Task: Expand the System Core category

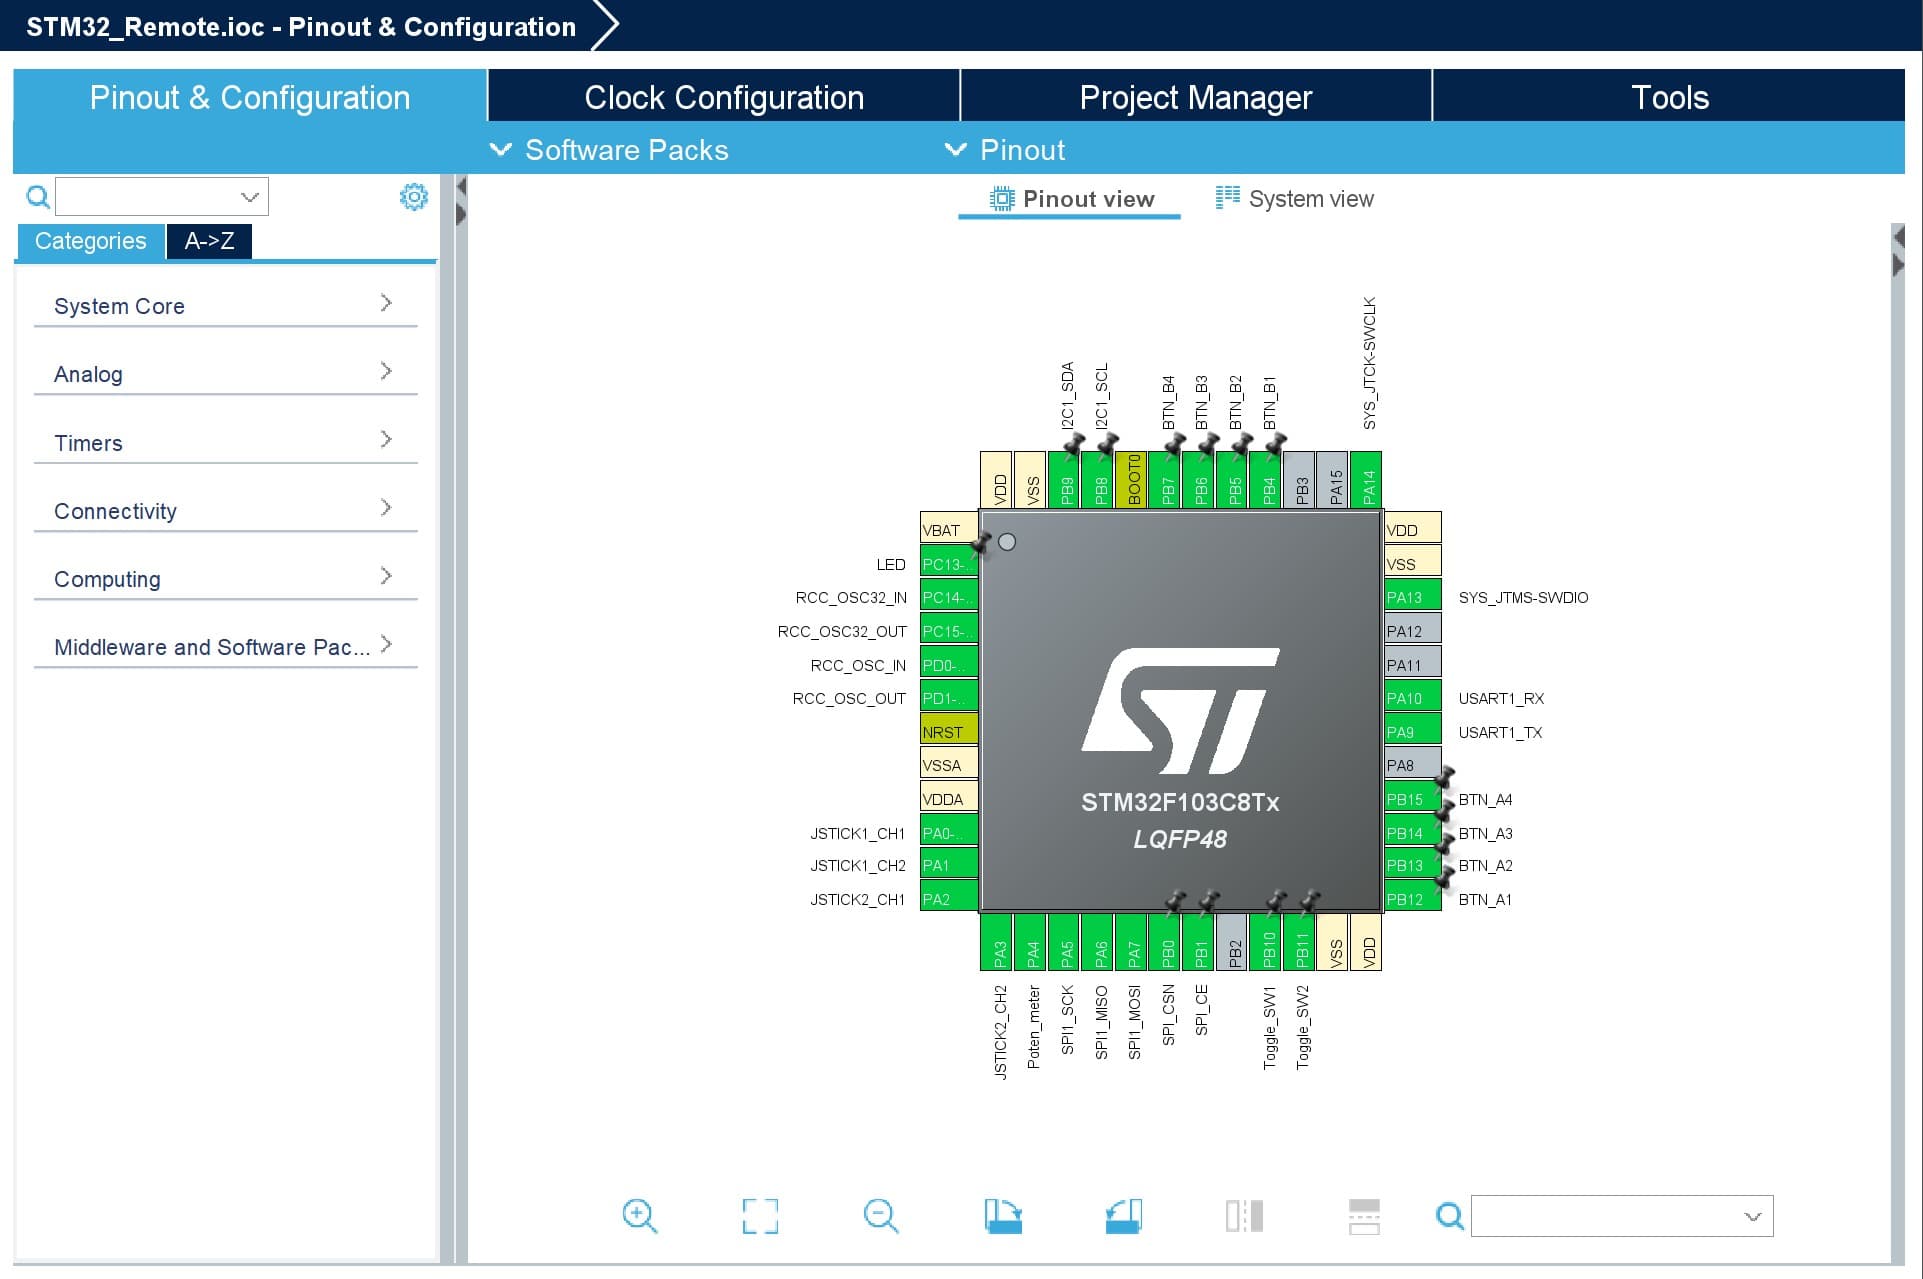Action: point(225,305)
